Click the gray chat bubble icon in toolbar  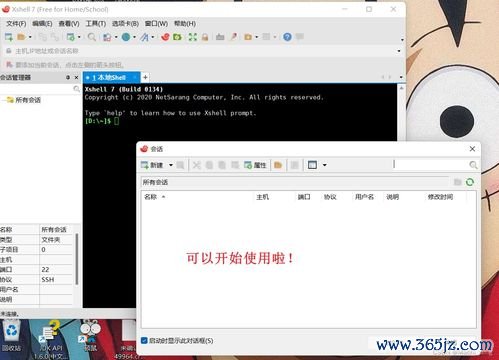coord(300,37)
